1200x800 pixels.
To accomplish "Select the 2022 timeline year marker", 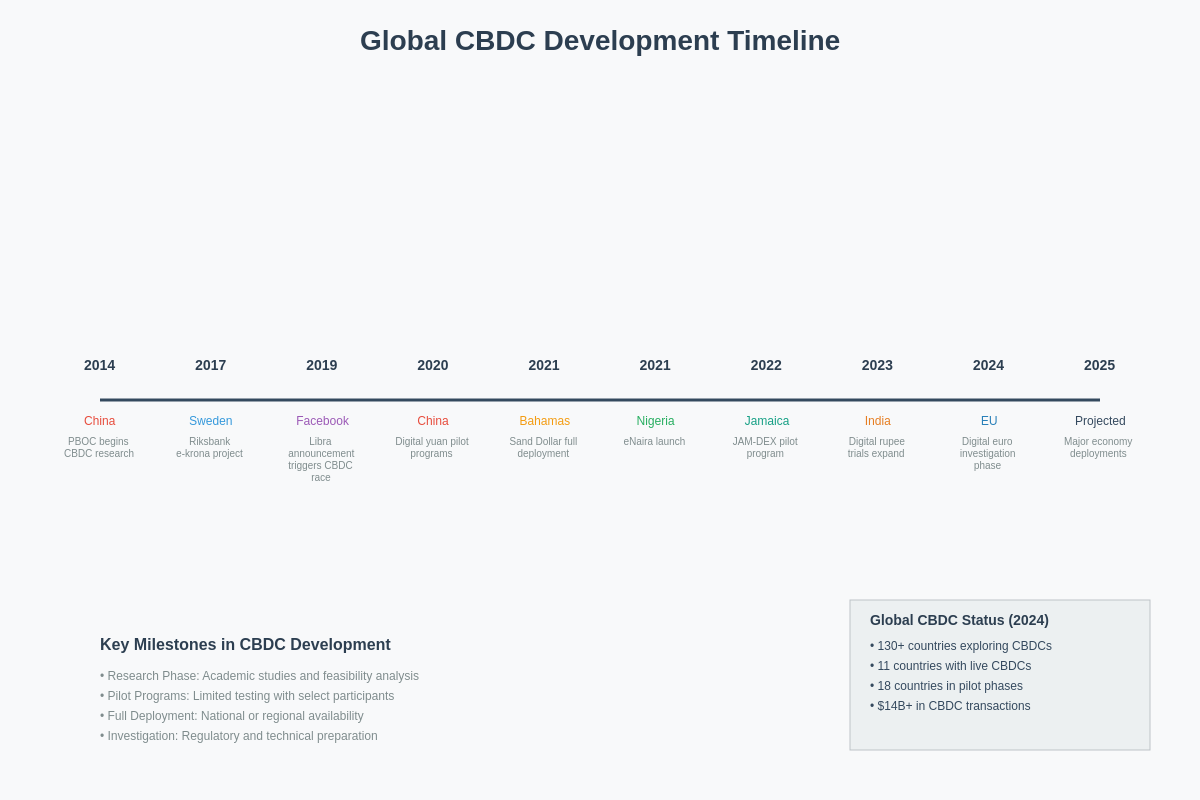I will (766, 365).
